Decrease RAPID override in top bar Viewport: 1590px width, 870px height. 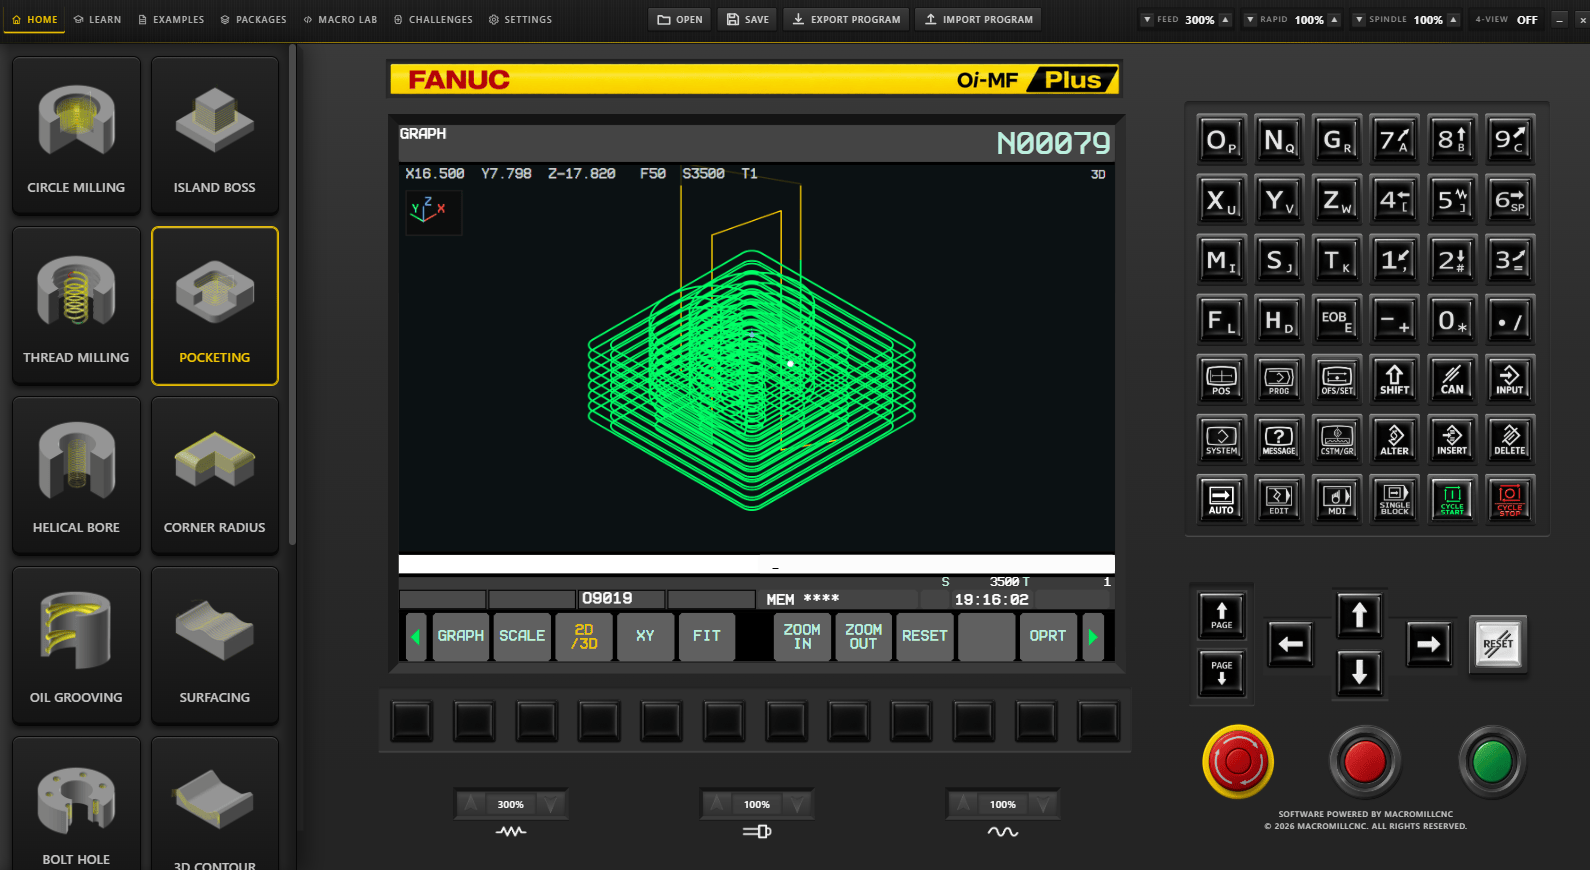(x=1250, y=19)
